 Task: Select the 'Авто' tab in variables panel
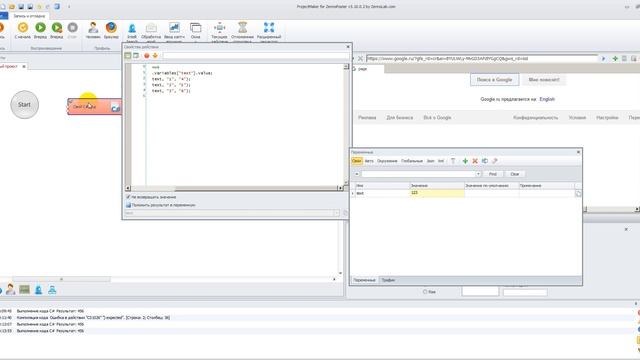coord(369,161)
